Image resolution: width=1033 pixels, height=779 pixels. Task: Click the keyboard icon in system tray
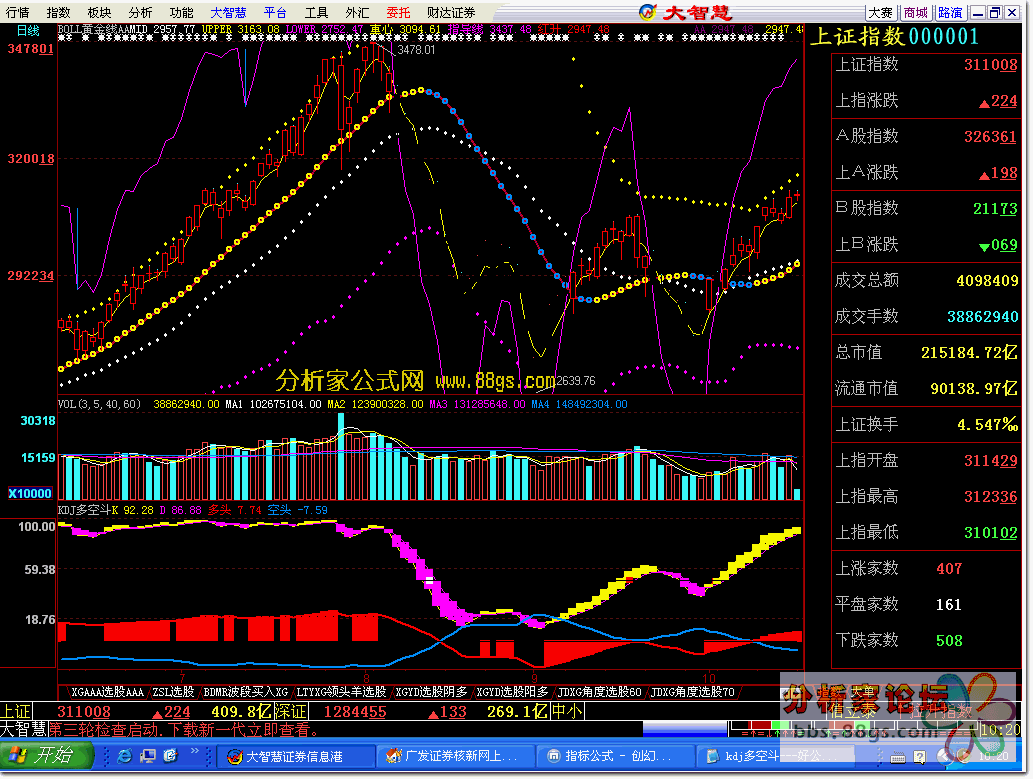click(x=897, y=757)
